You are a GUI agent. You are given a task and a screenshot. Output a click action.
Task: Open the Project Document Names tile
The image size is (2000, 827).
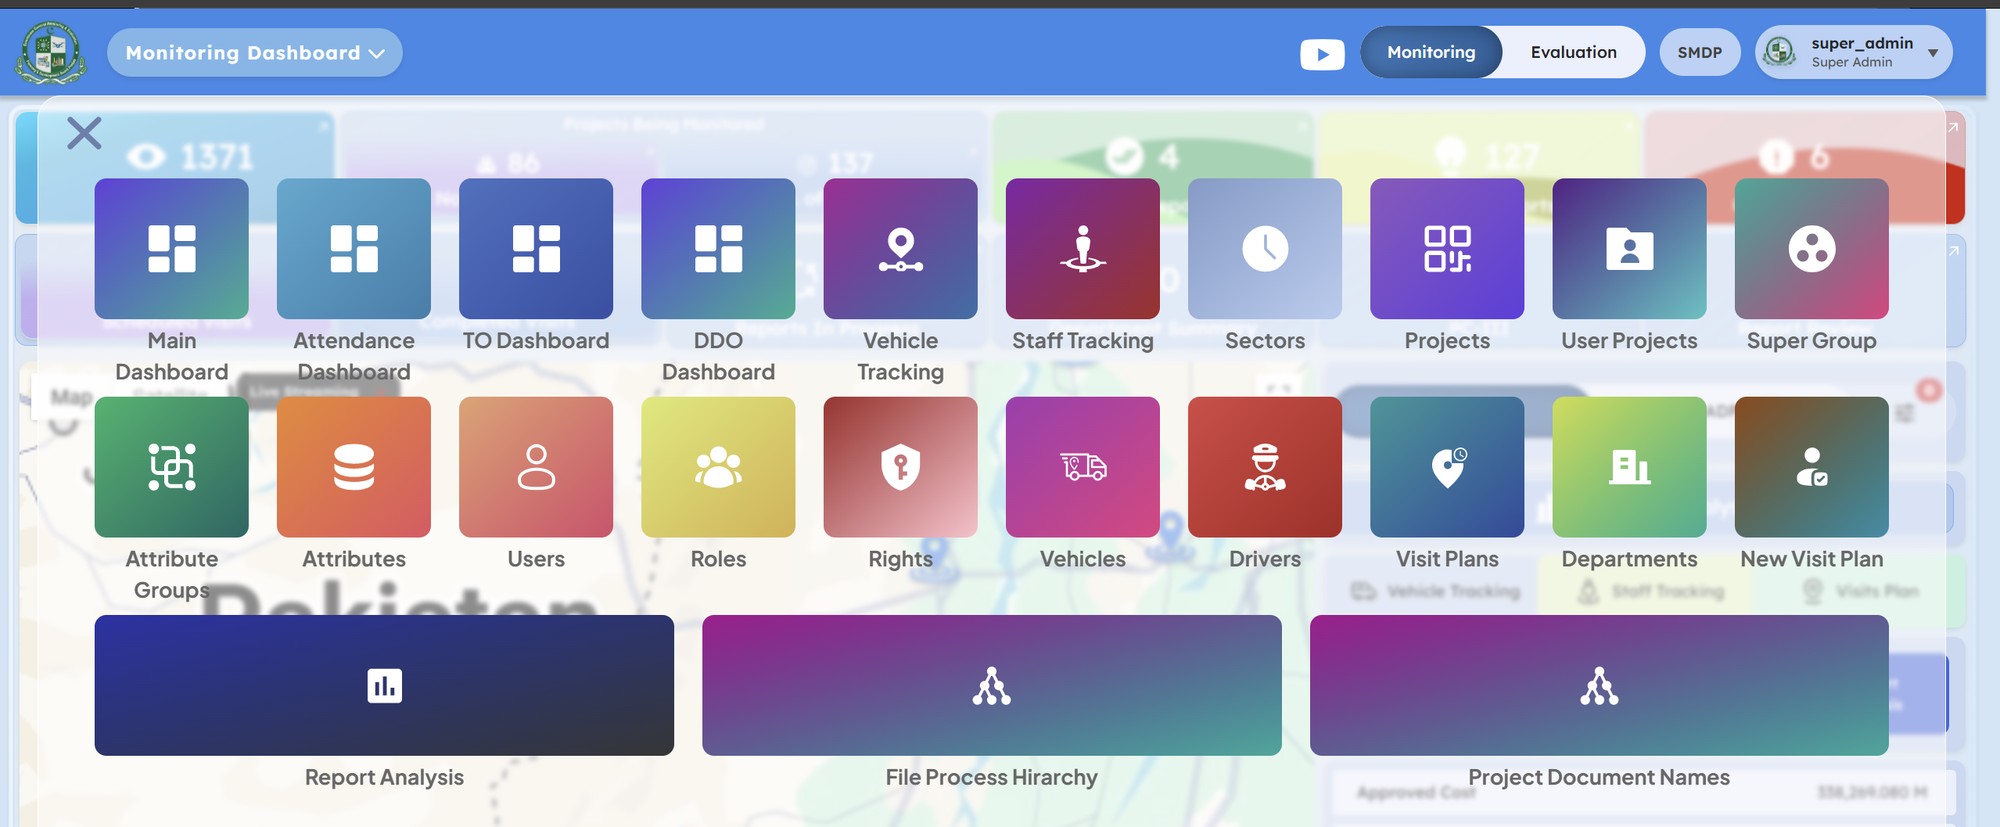coord(1599,685)
